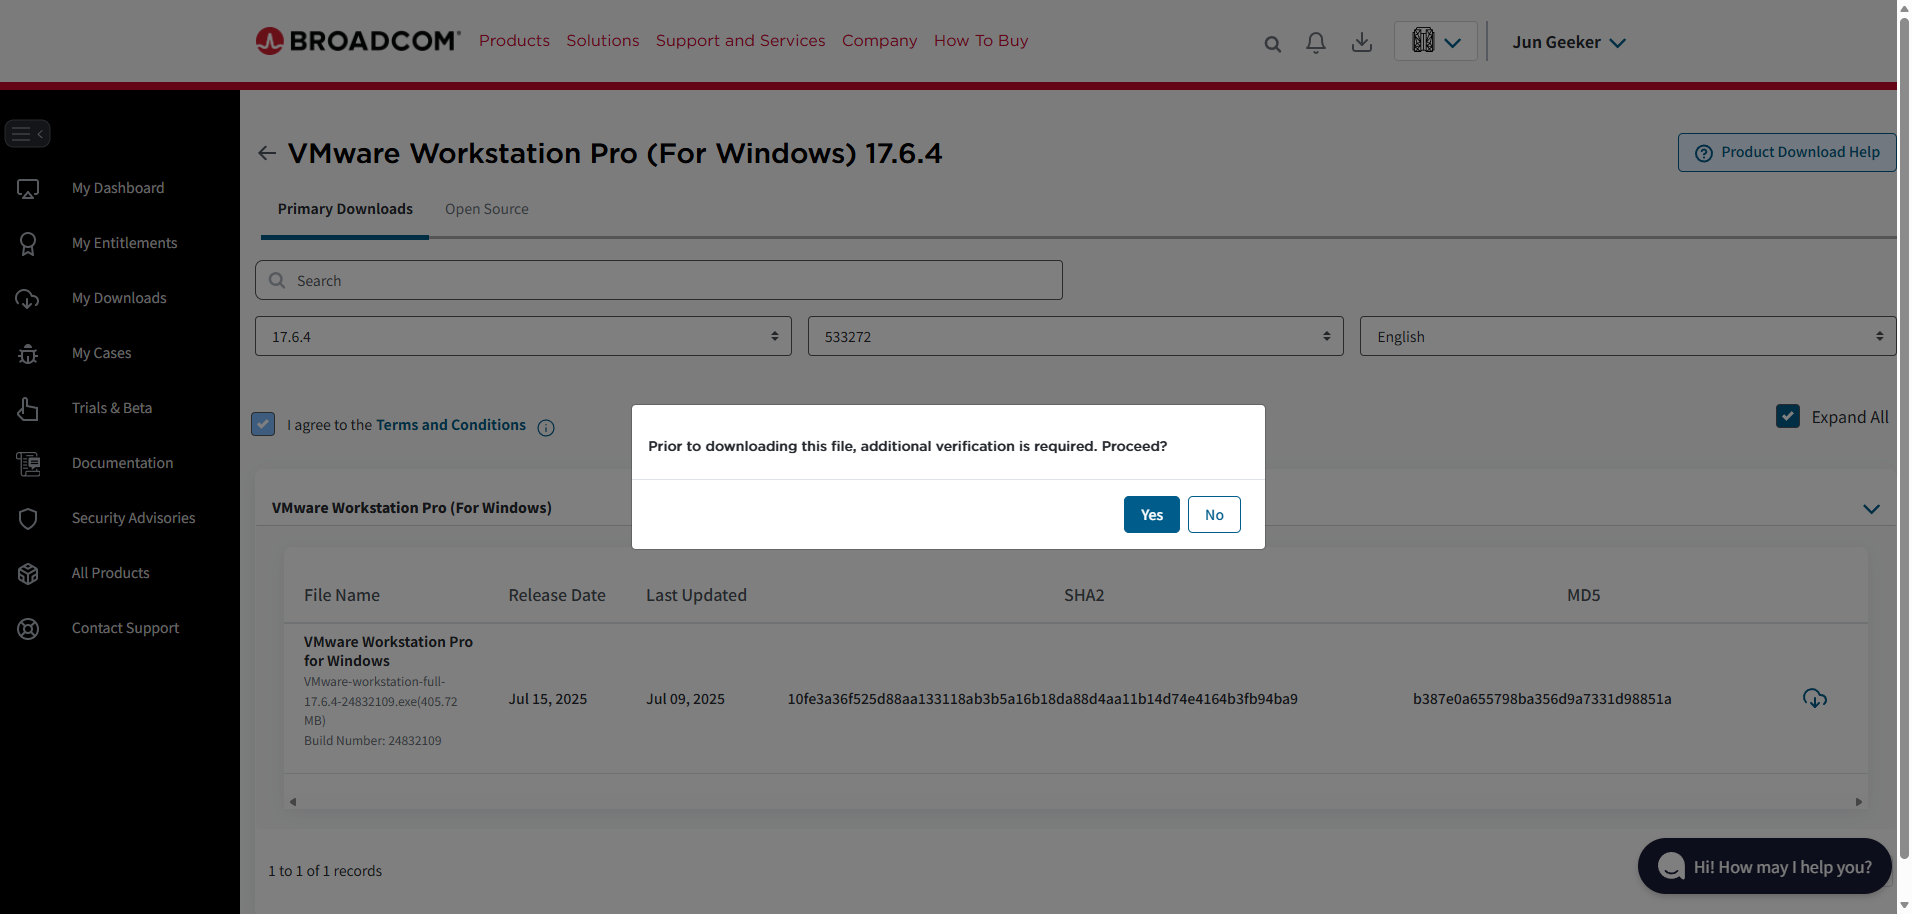Screen dimensions: 1912x914
Task: Collapse the sidebar menu toggle
Action: 27,133
